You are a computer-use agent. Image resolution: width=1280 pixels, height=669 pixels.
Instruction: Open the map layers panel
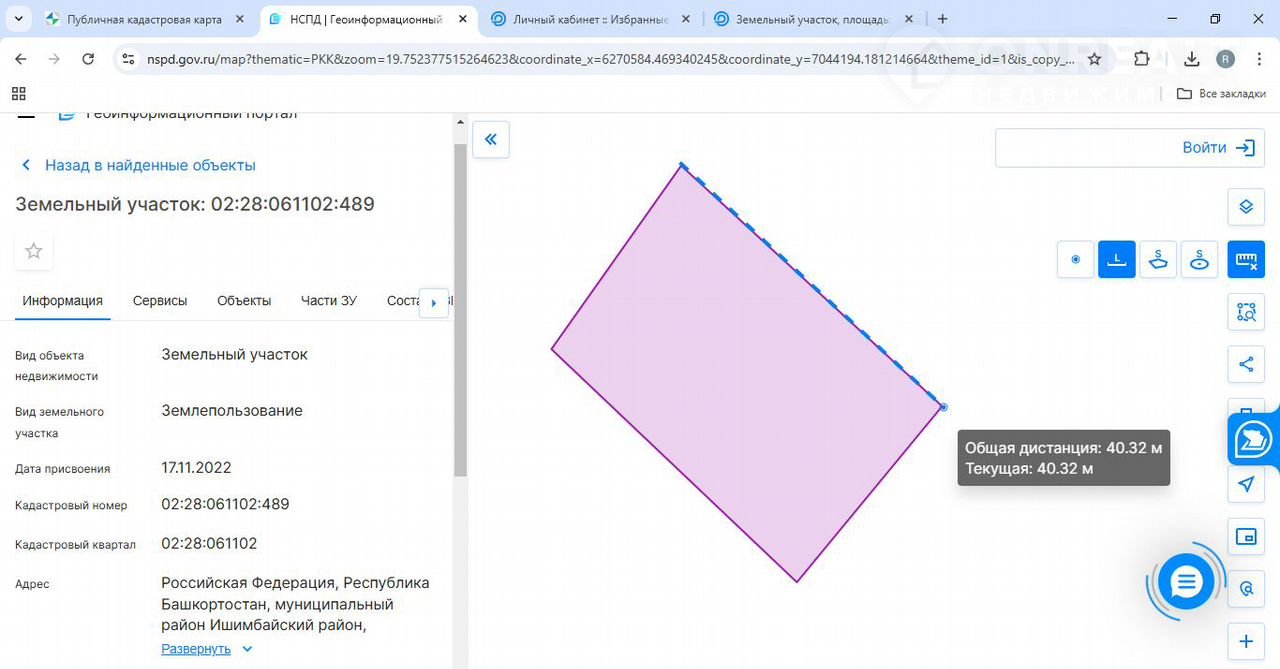[x=1246, y=207]
